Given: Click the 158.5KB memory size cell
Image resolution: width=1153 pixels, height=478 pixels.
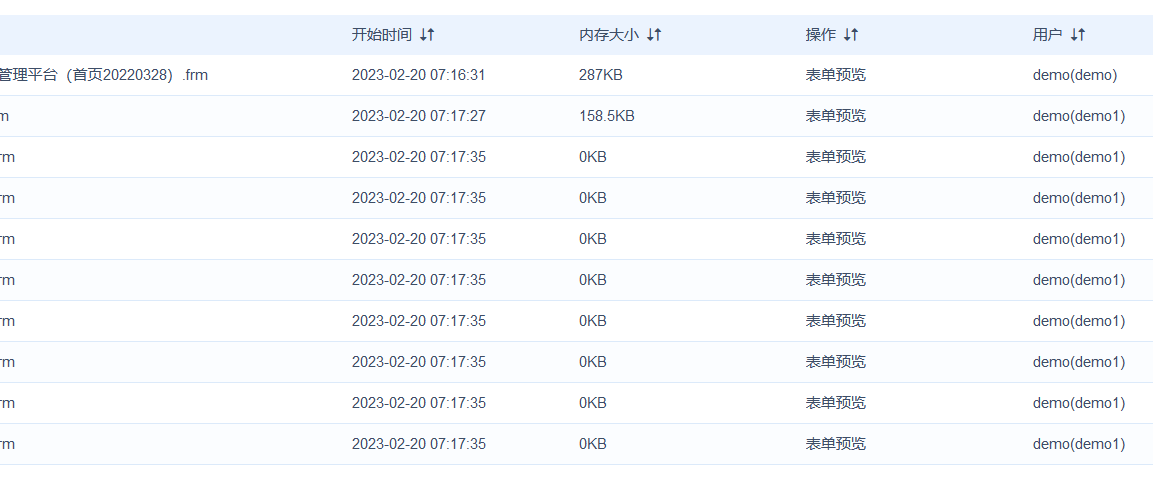Looking at the screenshot, I should 607,116.
